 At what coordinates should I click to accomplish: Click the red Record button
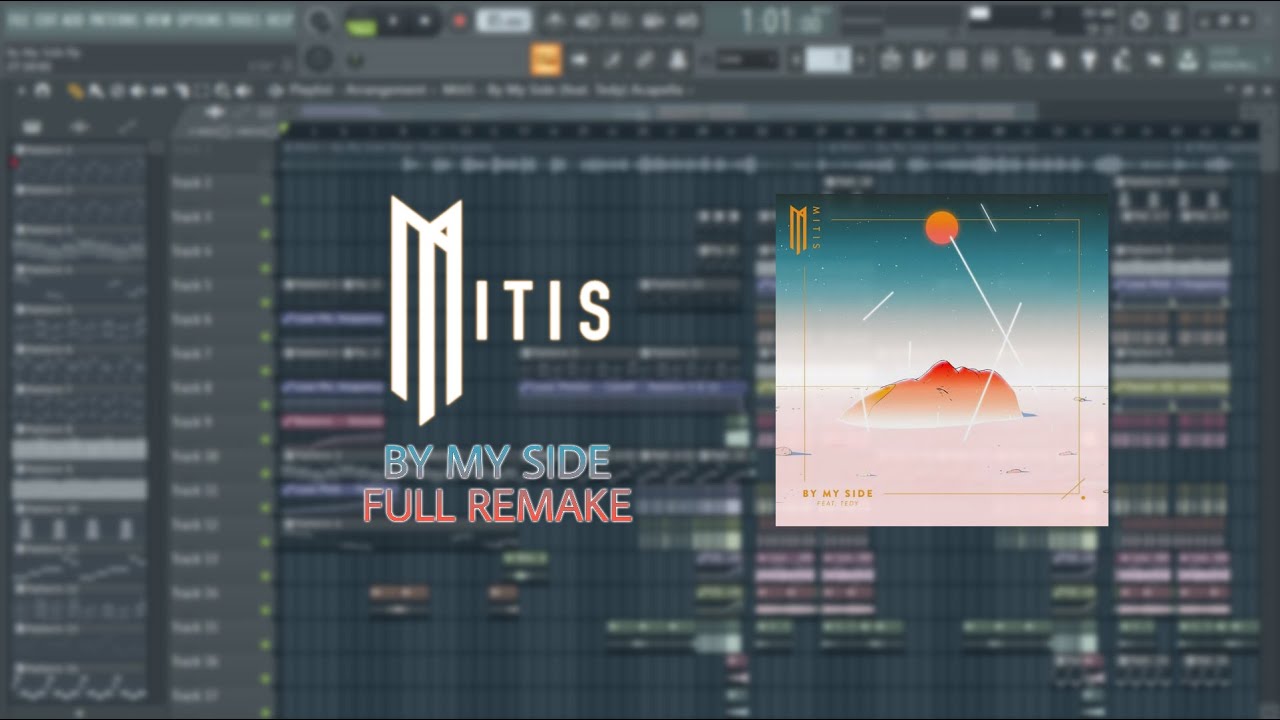(460, 21)
